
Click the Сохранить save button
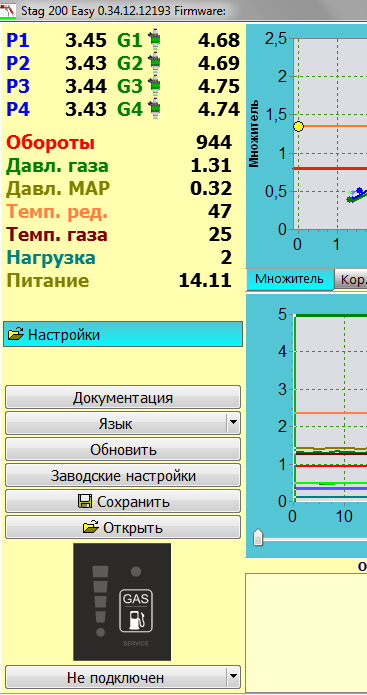coord(123,501)
